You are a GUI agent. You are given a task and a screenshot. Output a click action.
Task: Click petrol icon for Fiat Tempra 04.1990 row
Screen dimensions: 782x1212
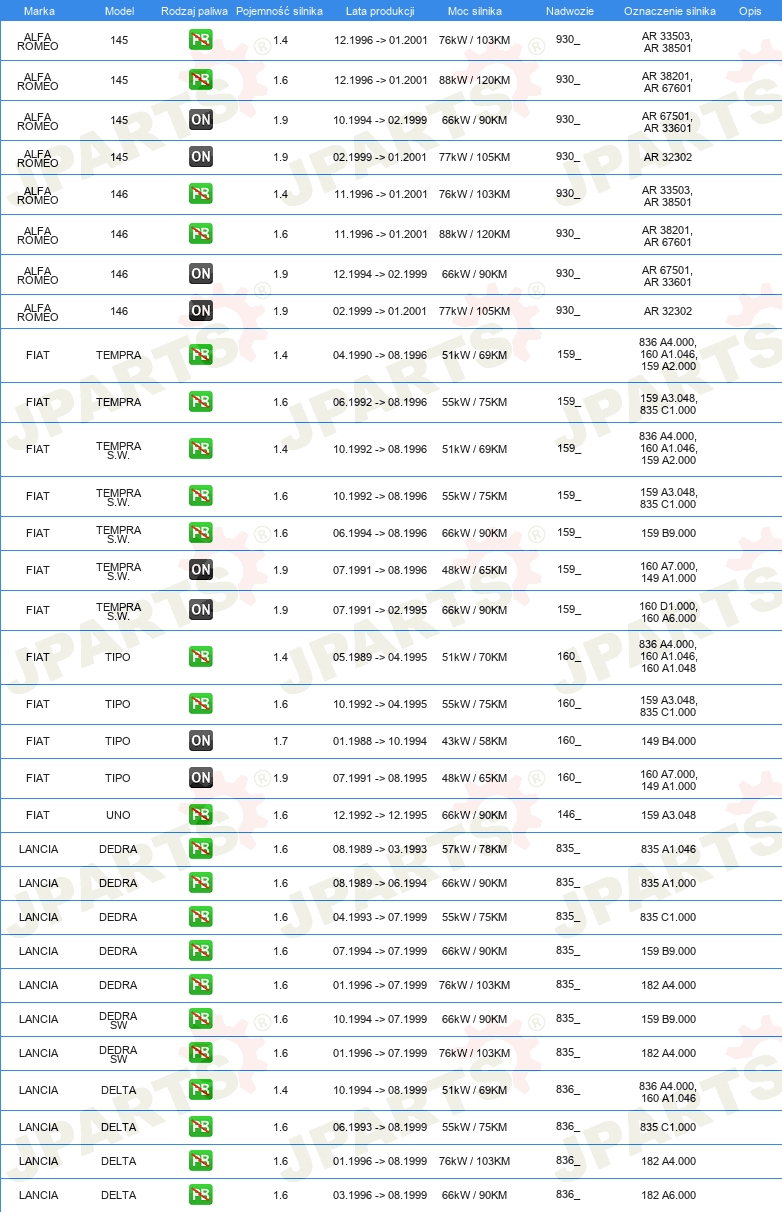201,355
